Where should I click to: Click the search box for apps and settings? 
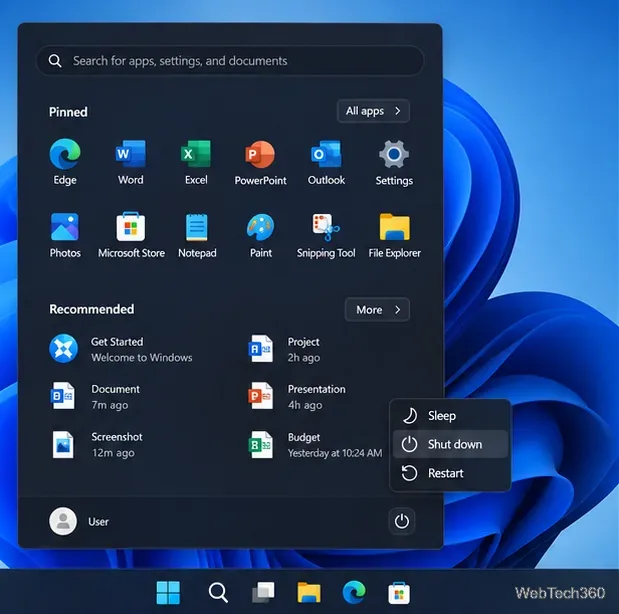[230, 61]
